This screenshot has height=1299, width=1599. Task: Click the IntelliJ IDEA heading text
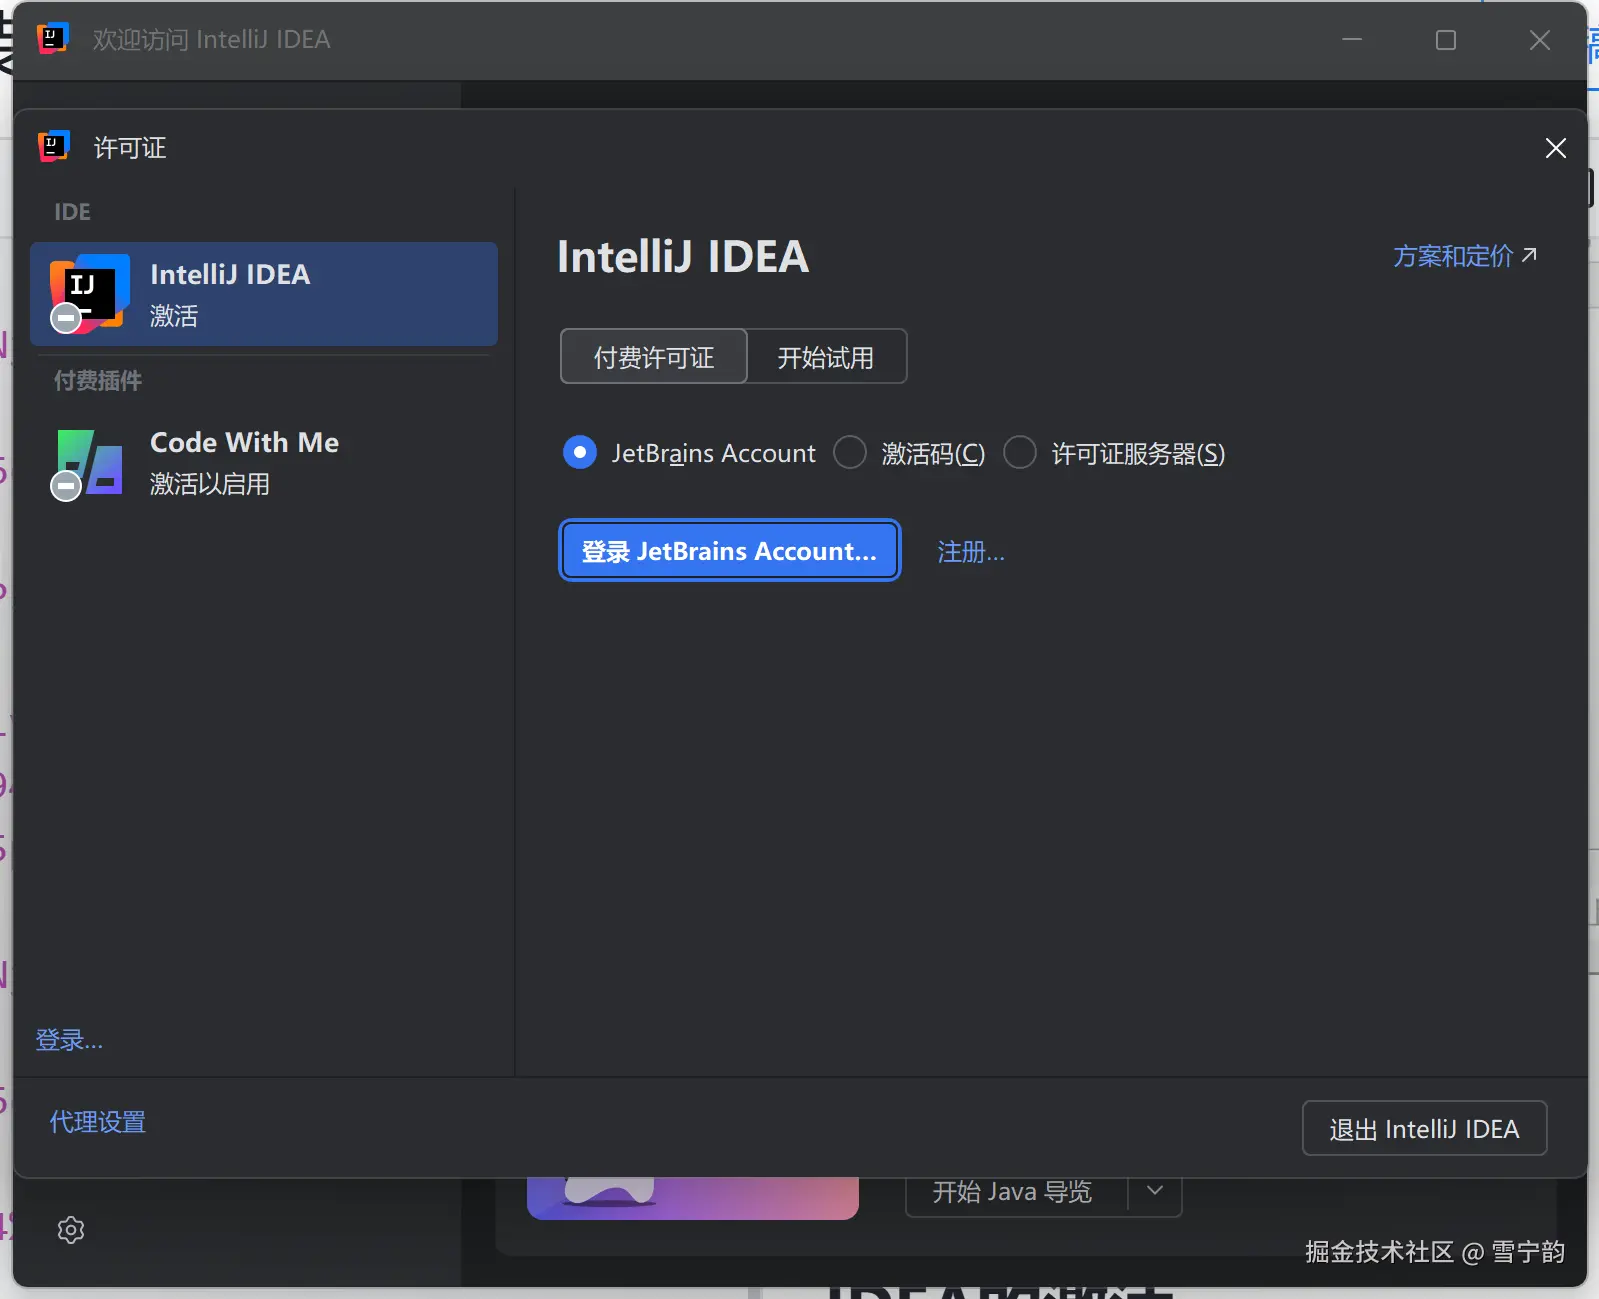[x=683, y=257]
